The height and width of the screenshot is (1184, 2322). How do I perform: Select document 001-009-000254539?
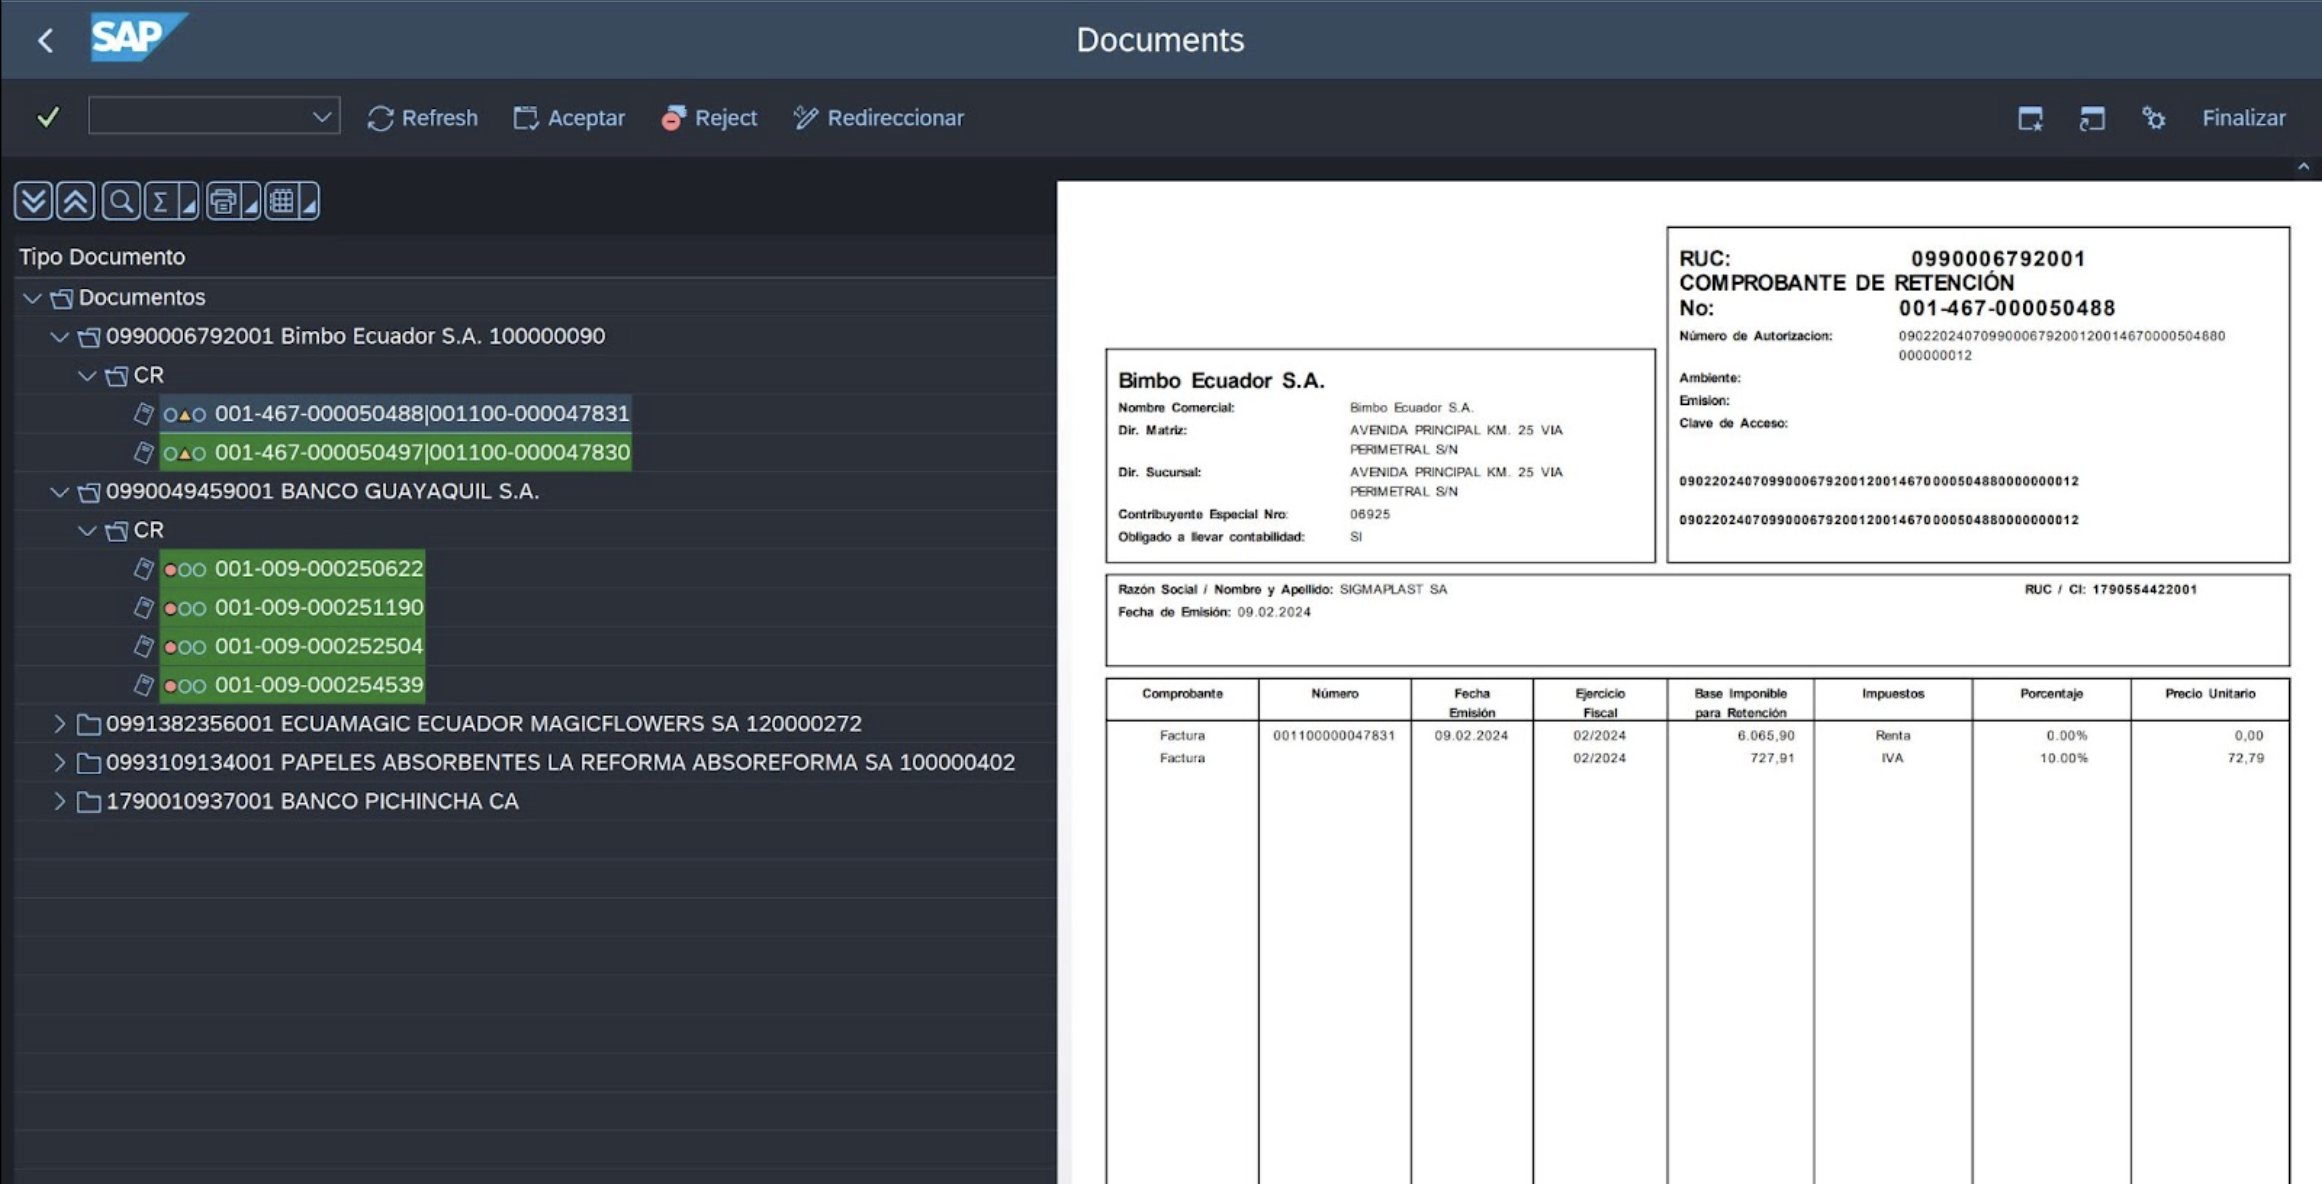(x=319, y=685)
